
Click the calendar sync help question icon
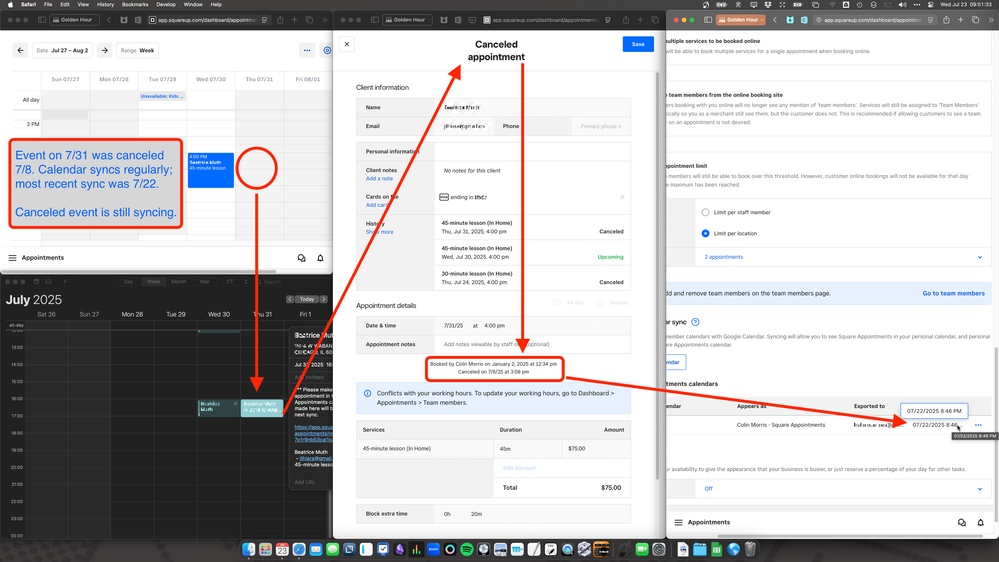pos(695,322)
